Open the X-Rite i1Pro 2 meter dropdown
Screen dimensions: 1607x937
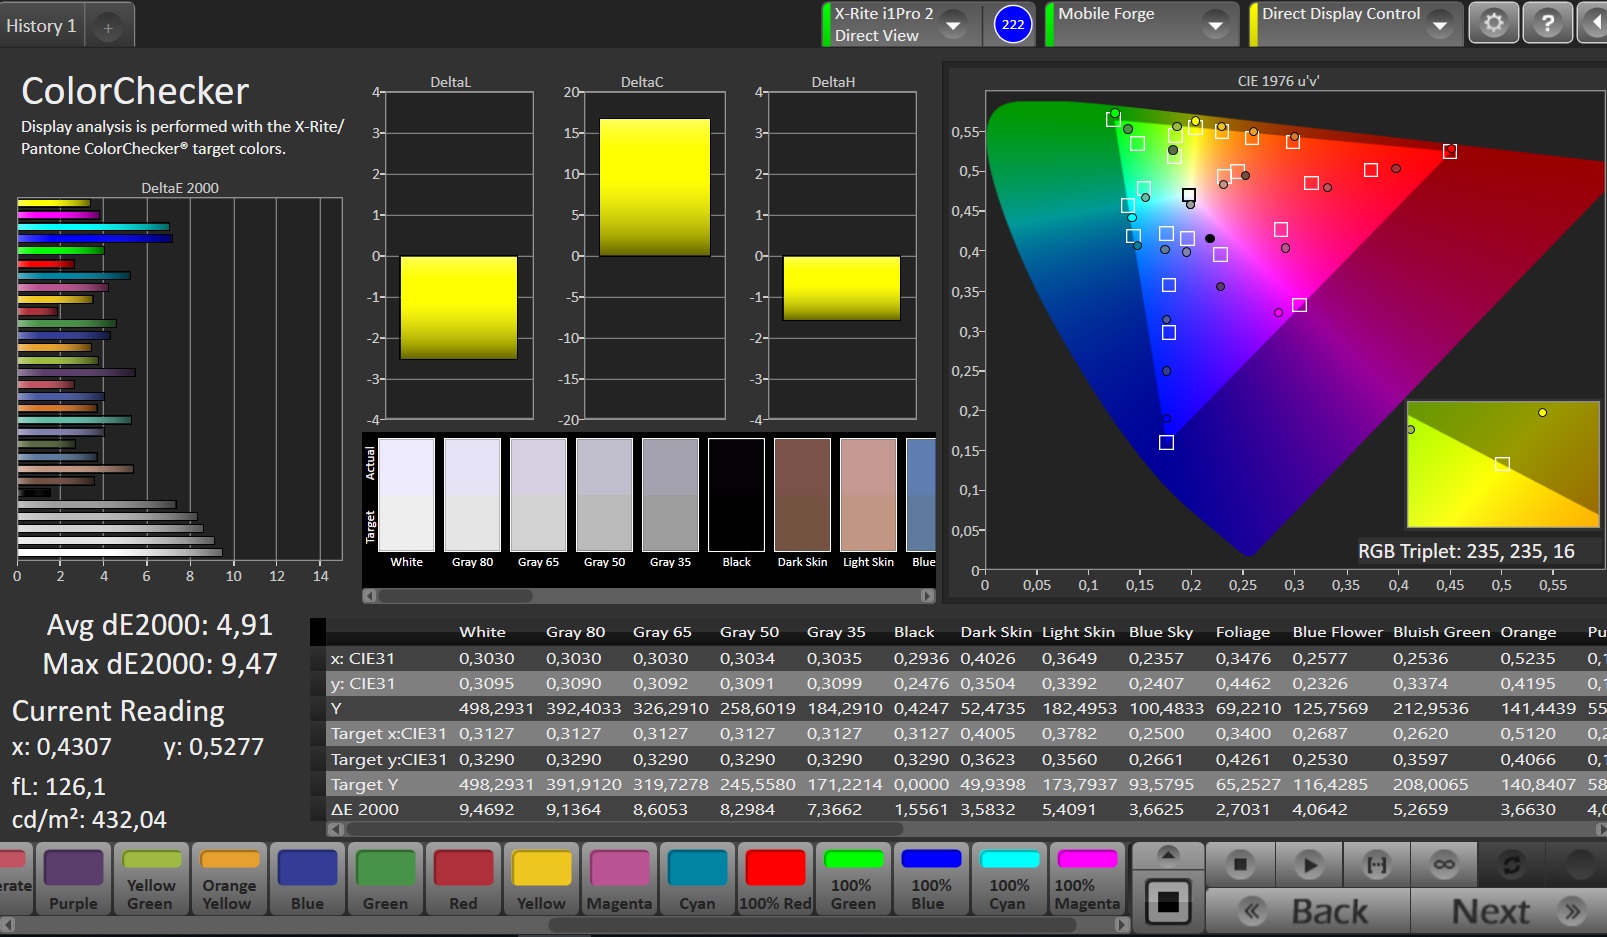coord(955,25)
